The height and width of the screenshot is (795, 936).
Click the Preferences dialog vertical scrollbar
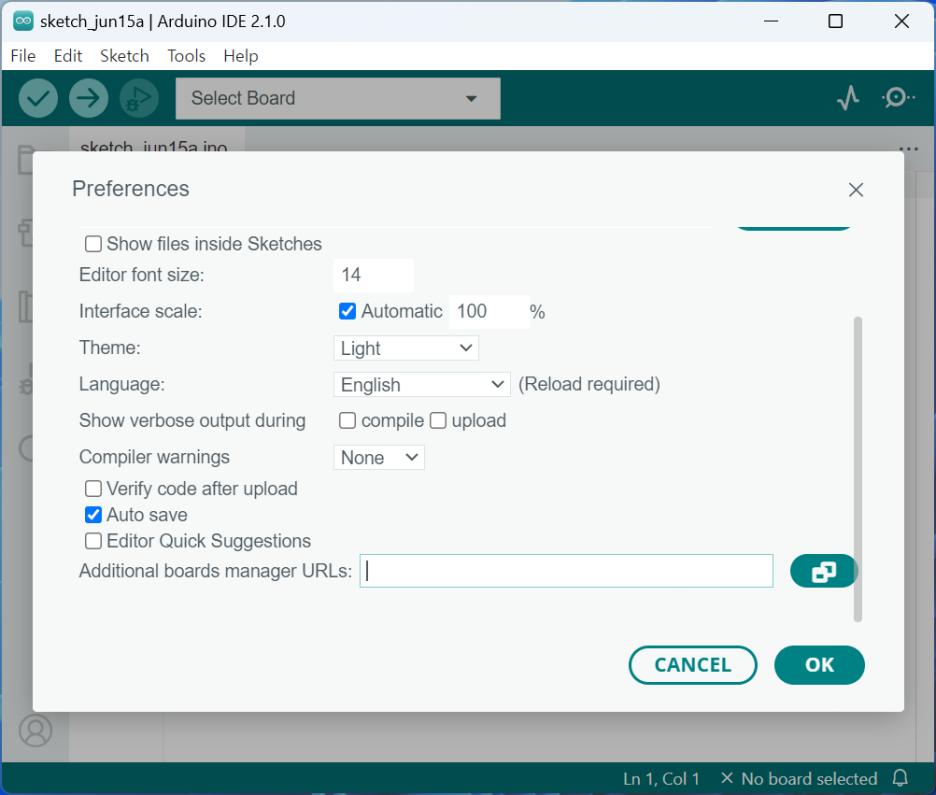[858, 469]
